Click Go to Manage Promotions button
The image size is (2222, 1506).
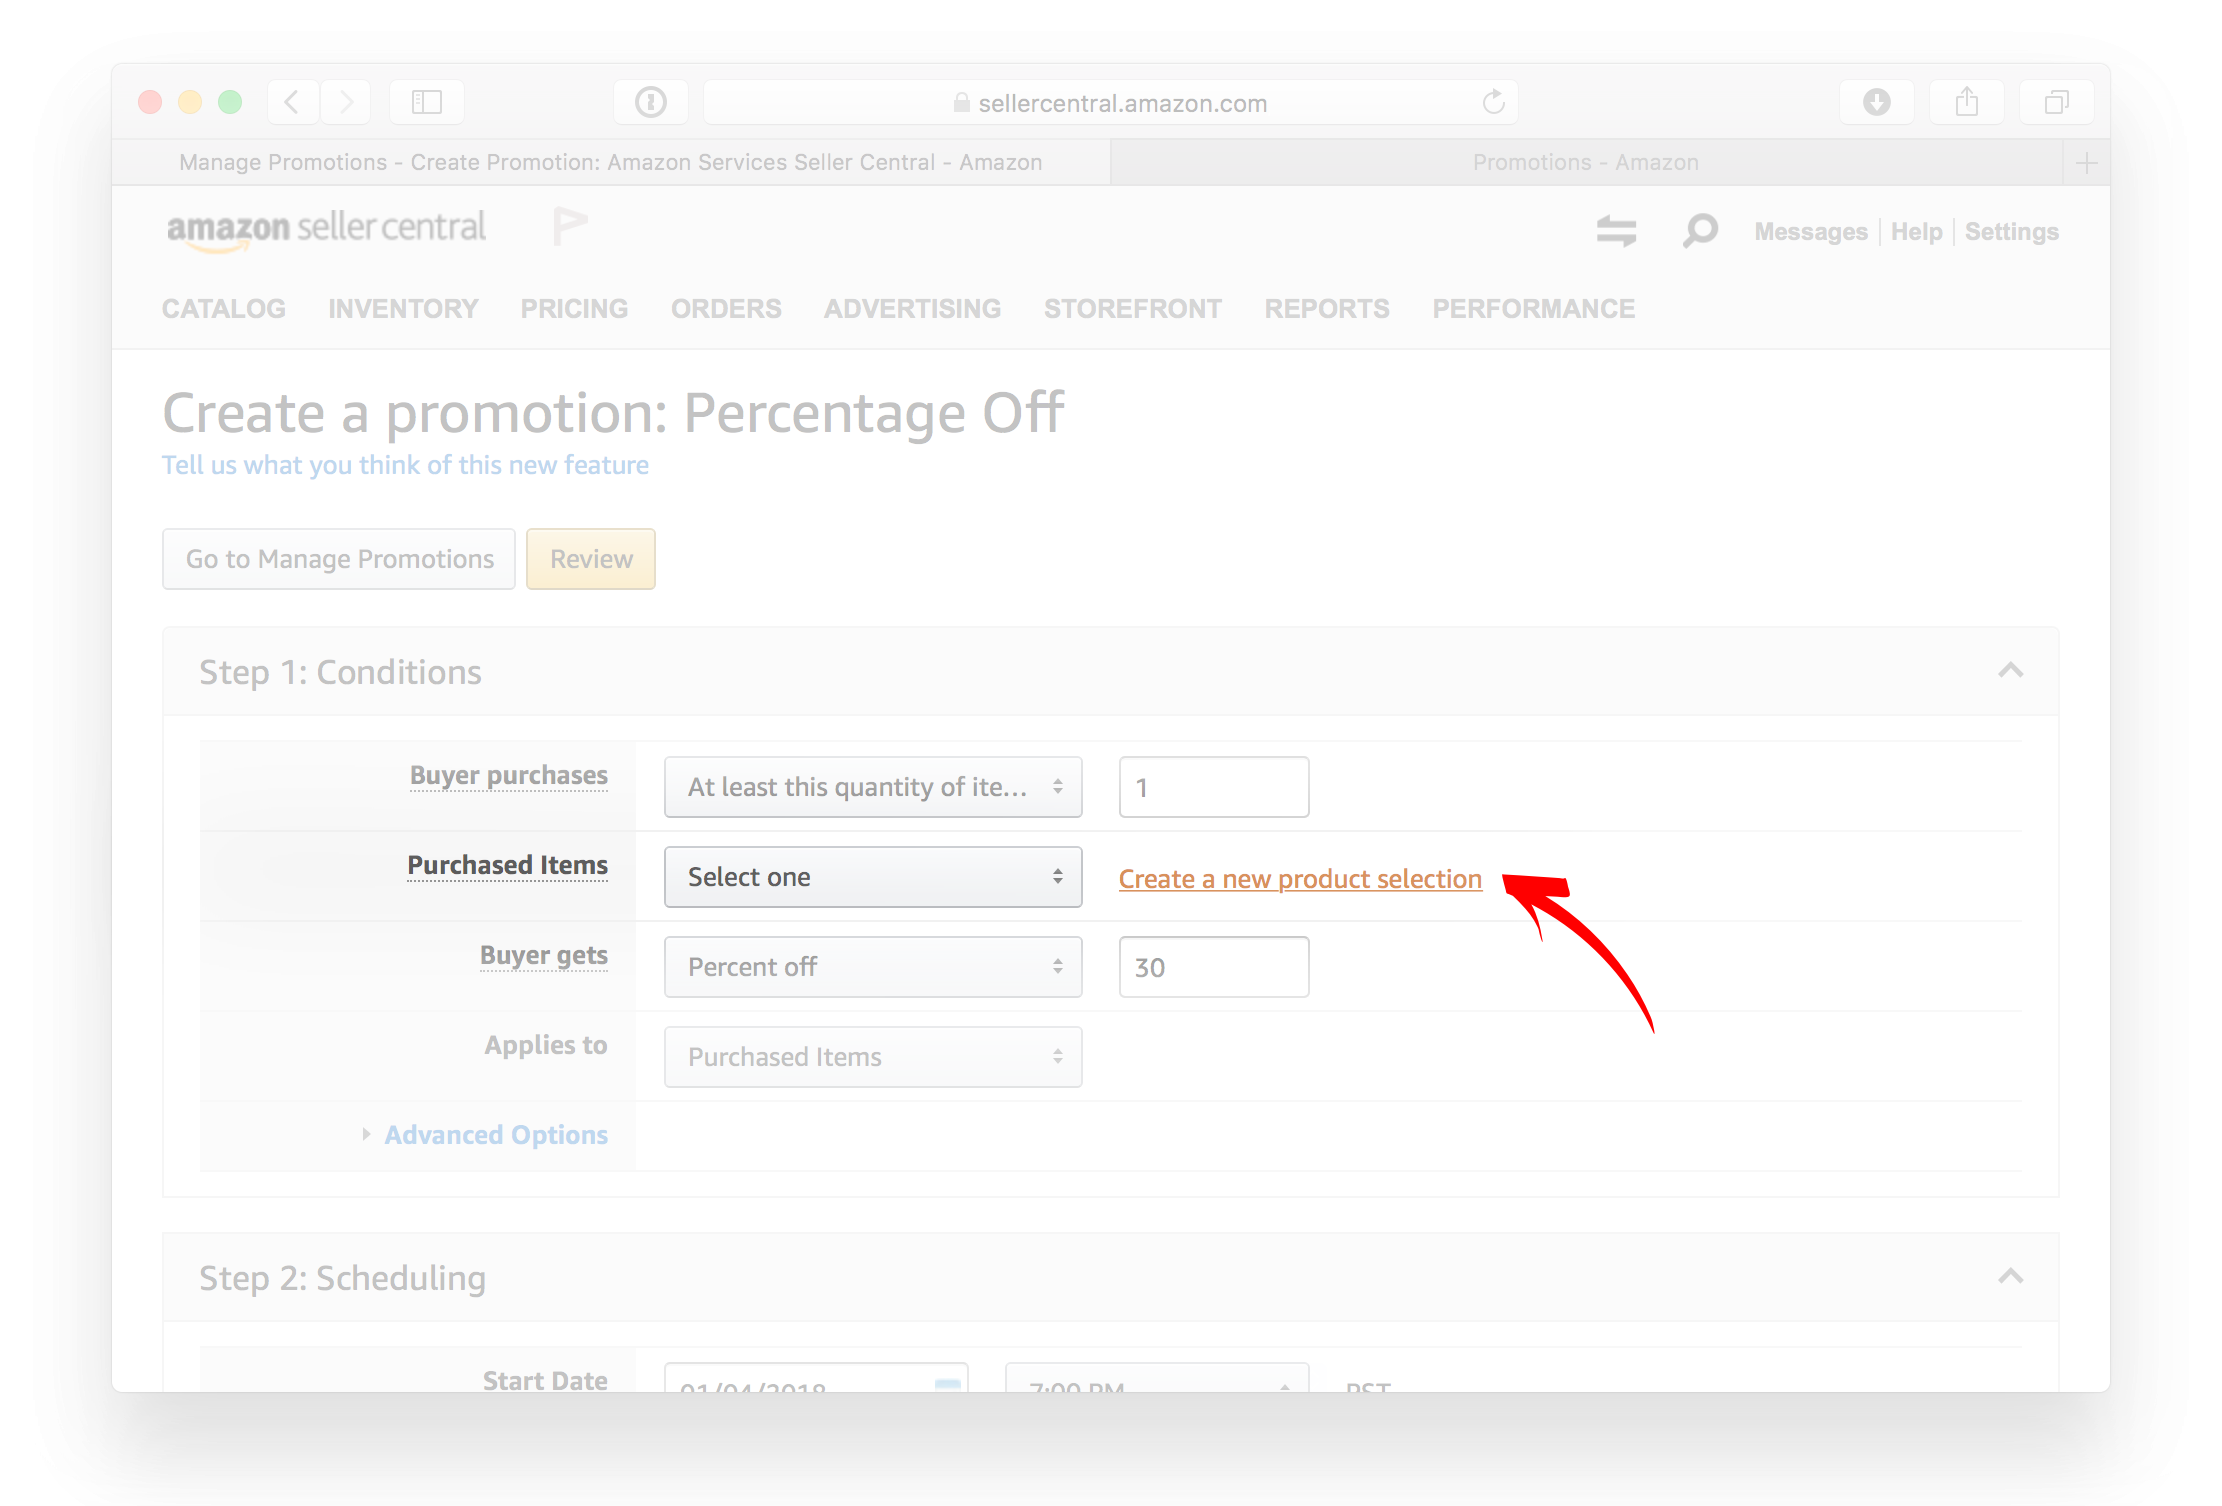click(x=339, y=559)
